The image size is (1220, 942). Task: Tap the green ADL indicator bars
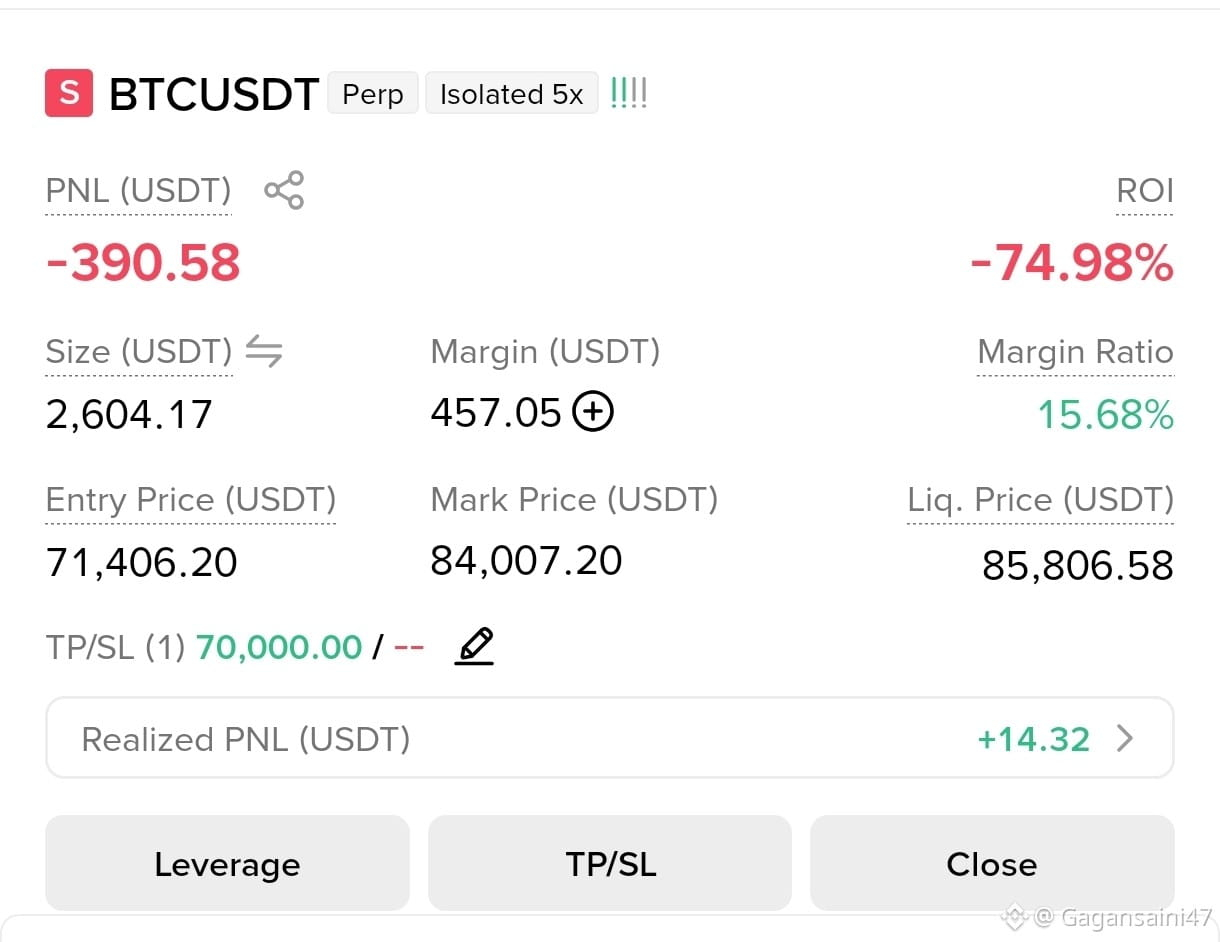(628, 93)
